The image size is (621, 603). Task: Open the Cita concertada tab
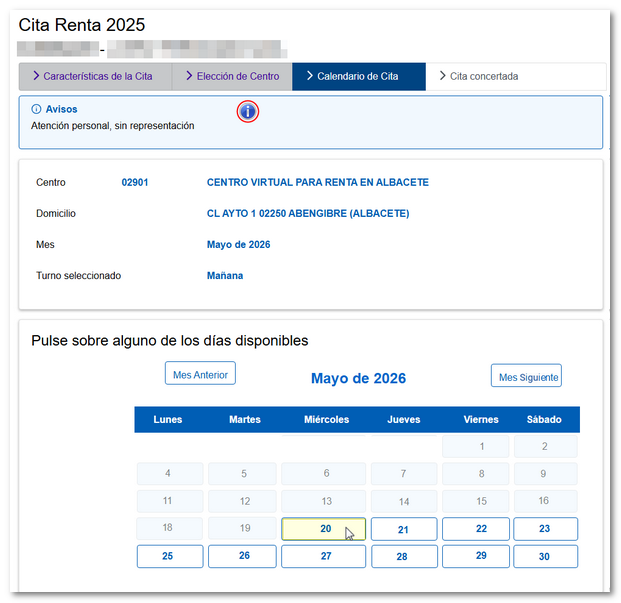(x=483, y=76)
